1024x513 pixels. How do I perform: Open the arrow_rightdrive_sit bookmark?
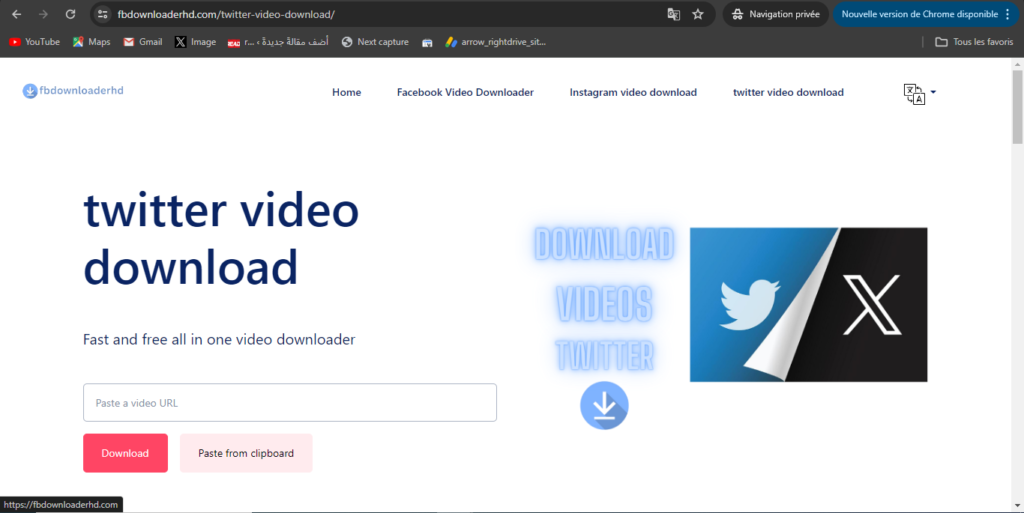pos(496,42)
